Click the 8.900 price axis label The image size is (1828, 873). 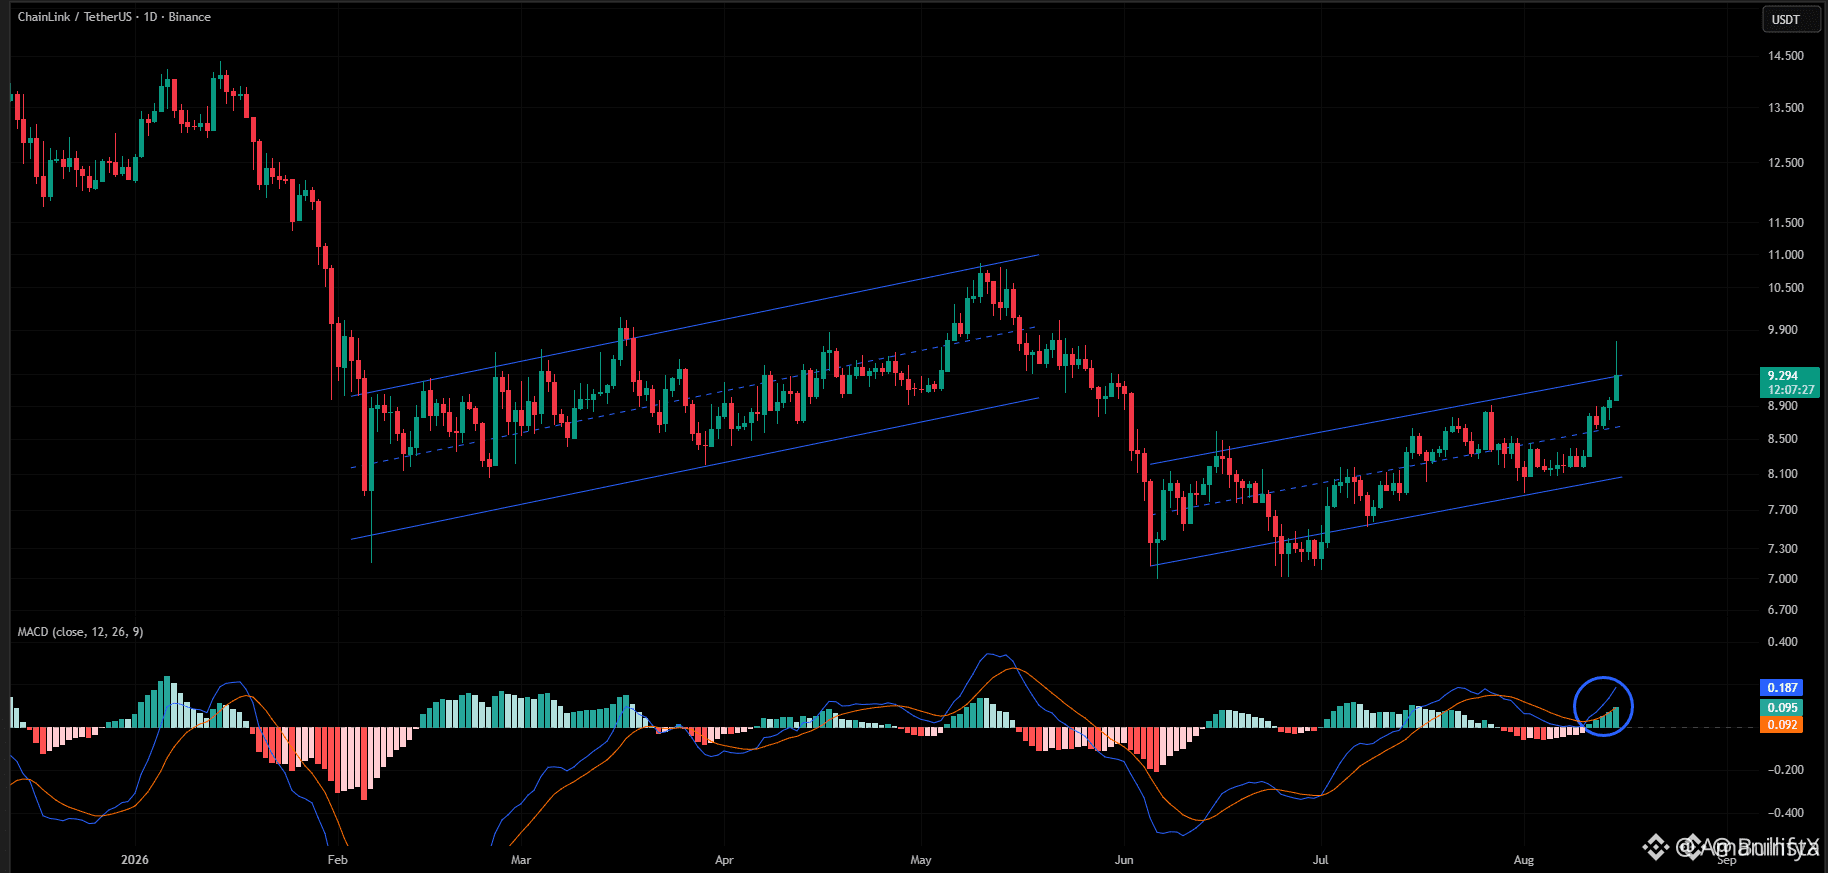click(x=1783, y=406)
